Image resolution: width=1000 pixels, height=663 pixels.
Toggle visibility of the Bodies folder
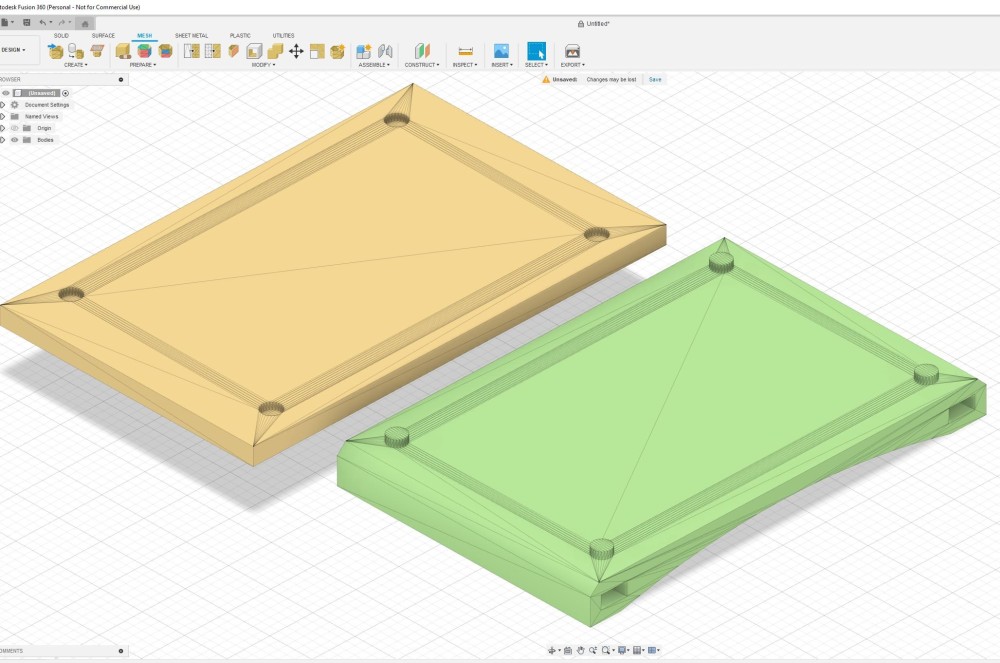(14, 140)
